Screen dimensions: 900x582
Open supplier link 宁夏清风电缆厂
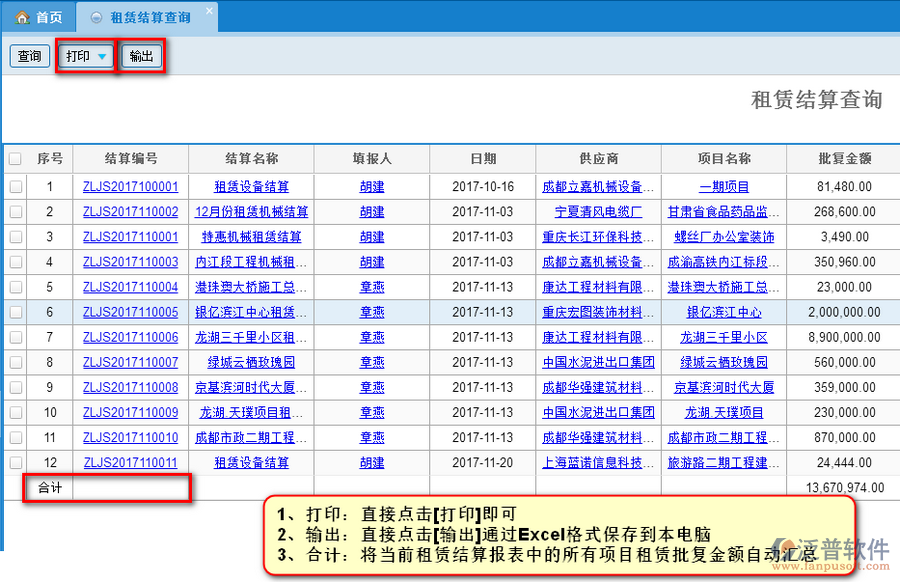point(598,212)
